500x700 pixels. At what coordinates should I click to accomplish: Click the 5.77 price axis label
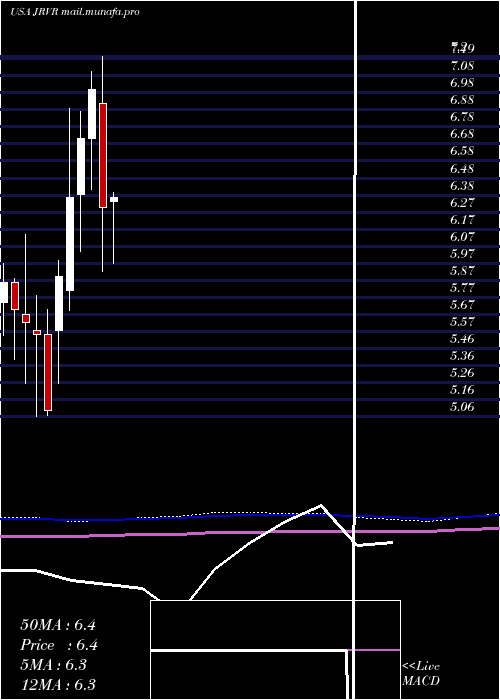coord(462,288)
